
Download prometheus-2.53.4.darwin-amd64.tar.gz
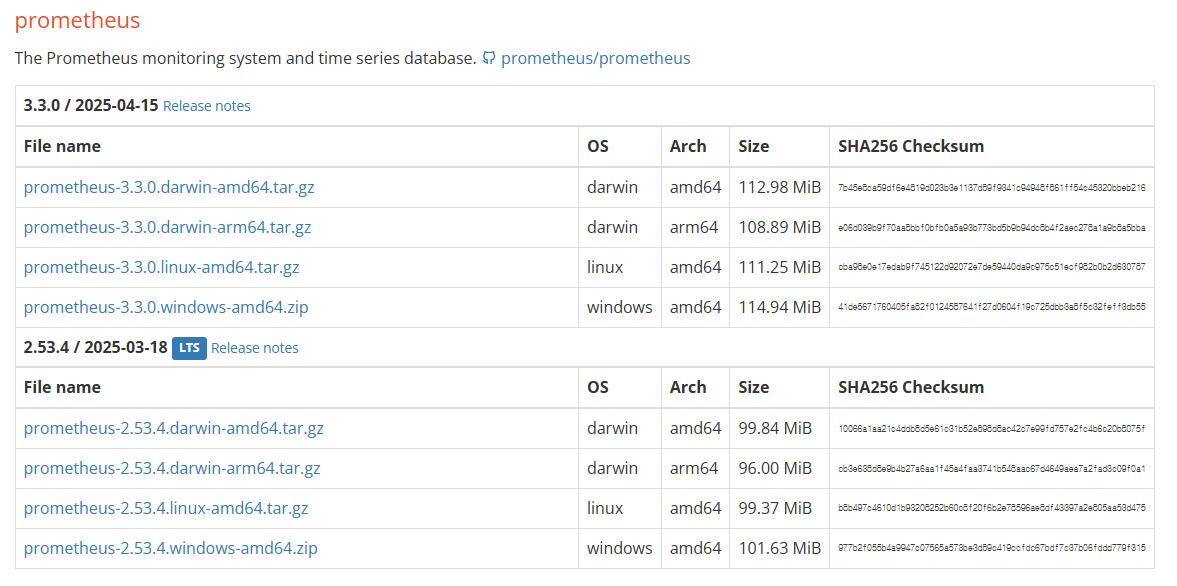tap(173, 428)
